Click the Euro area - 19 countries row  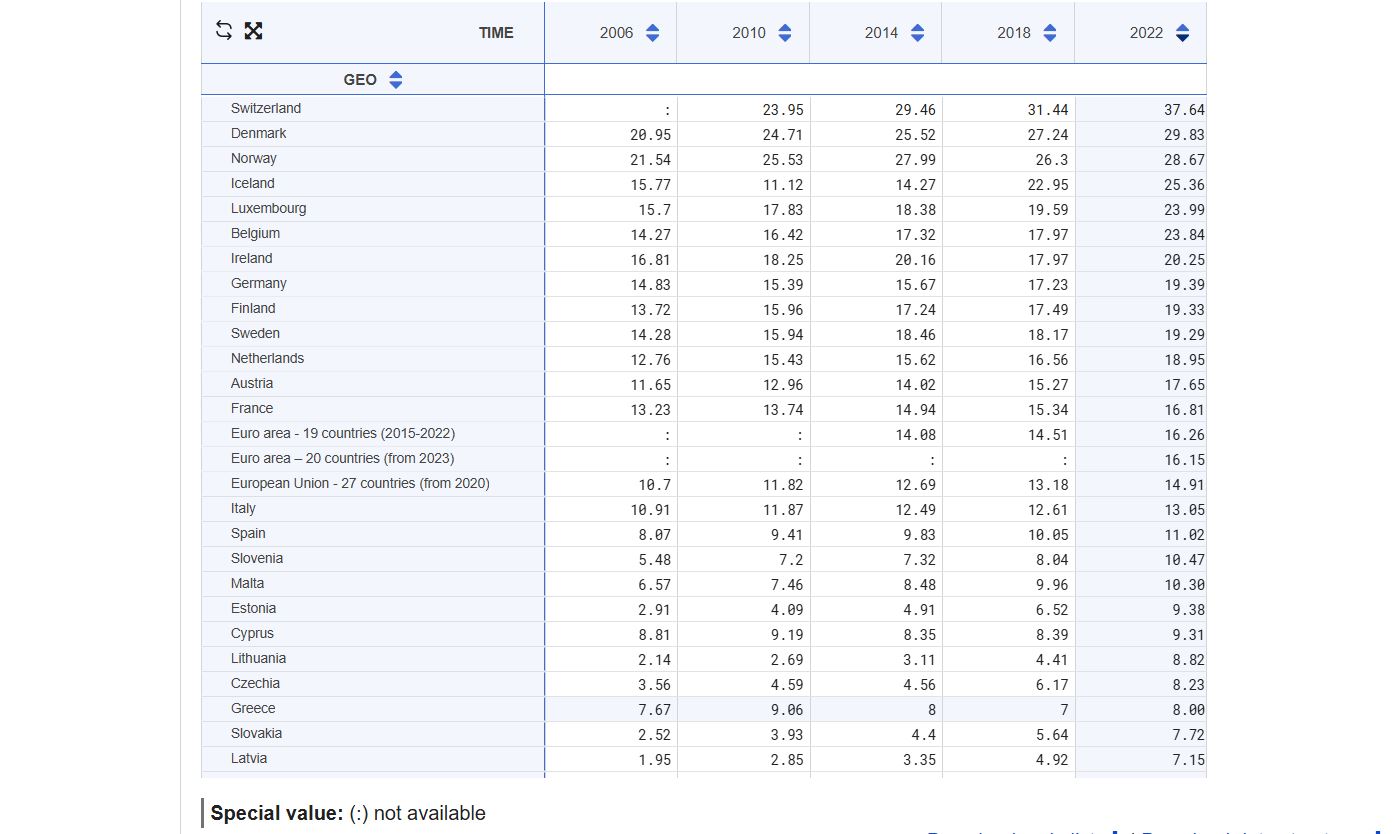pos(343,434)
